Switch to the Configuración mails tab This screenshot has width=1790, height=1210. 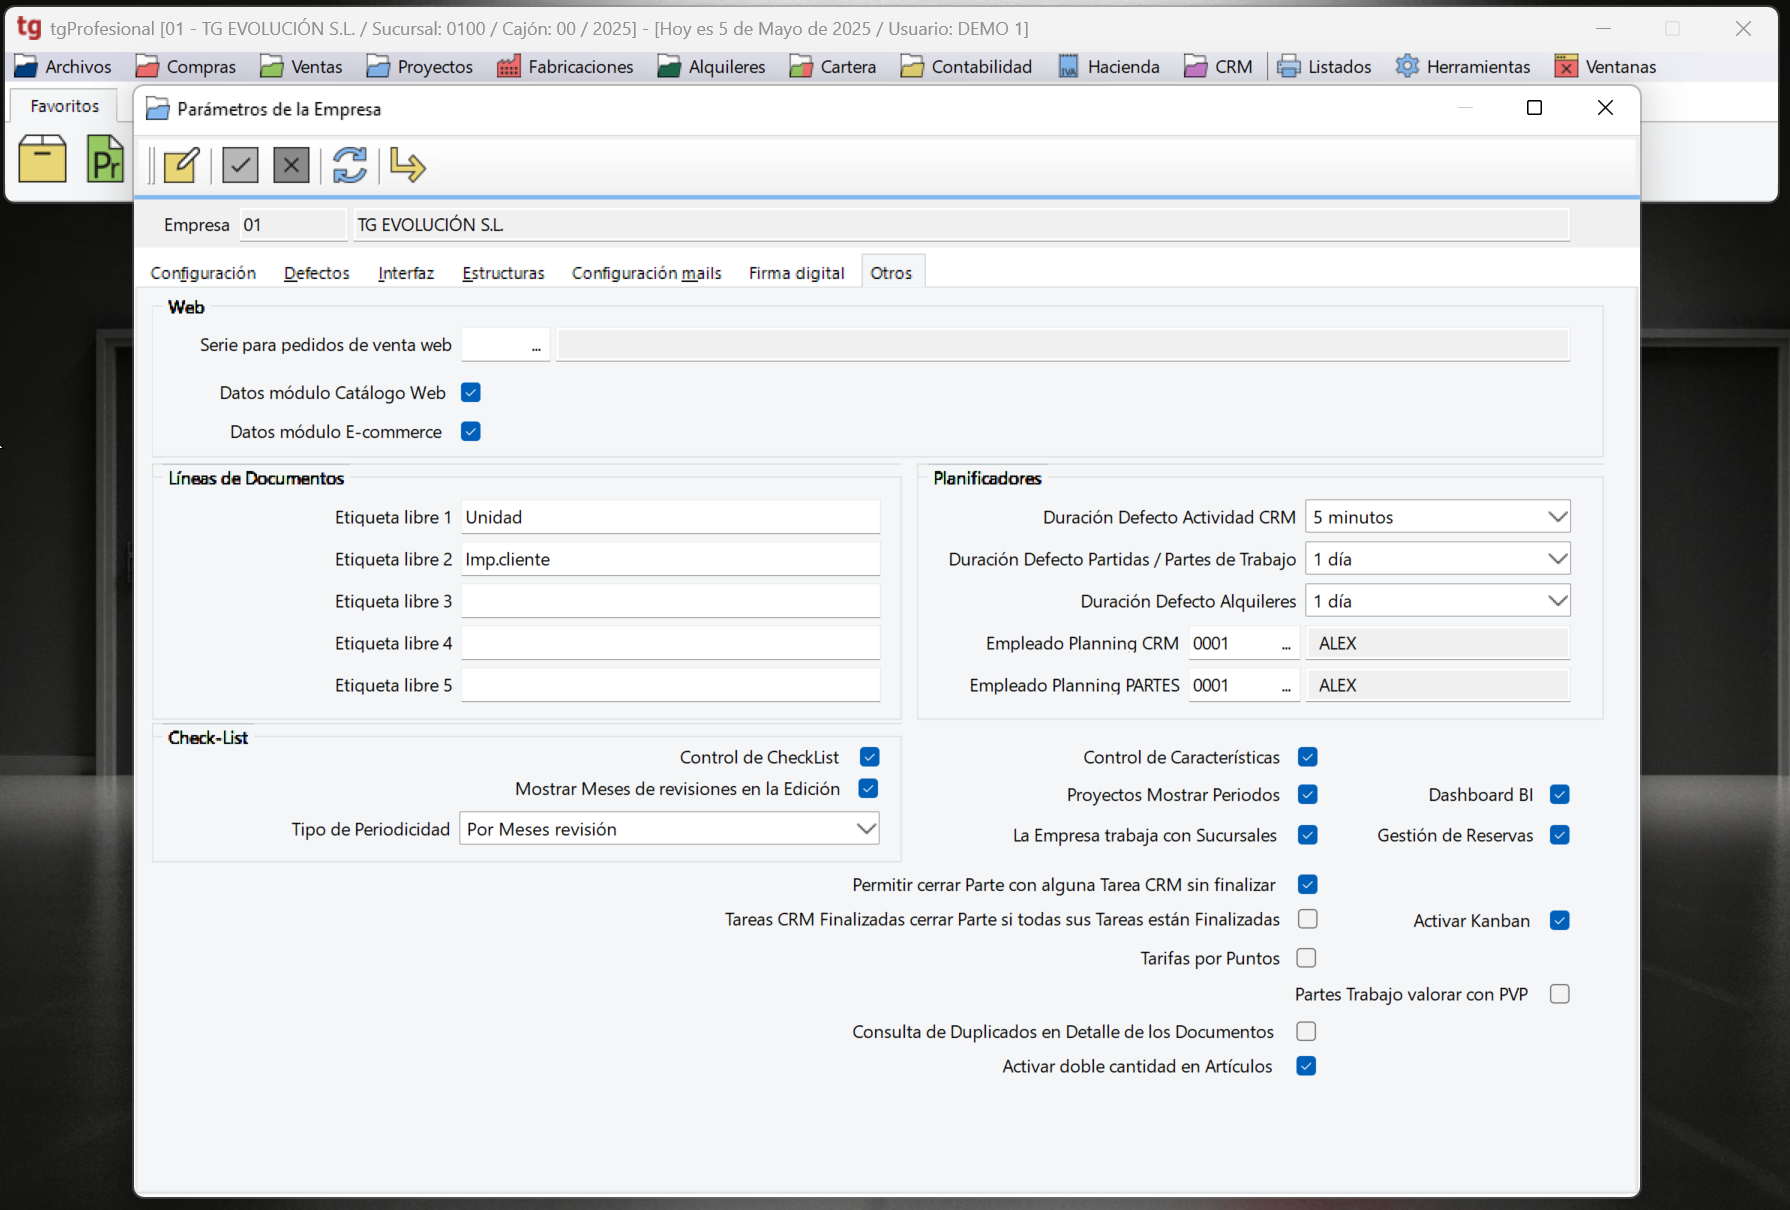click(646, 273)
